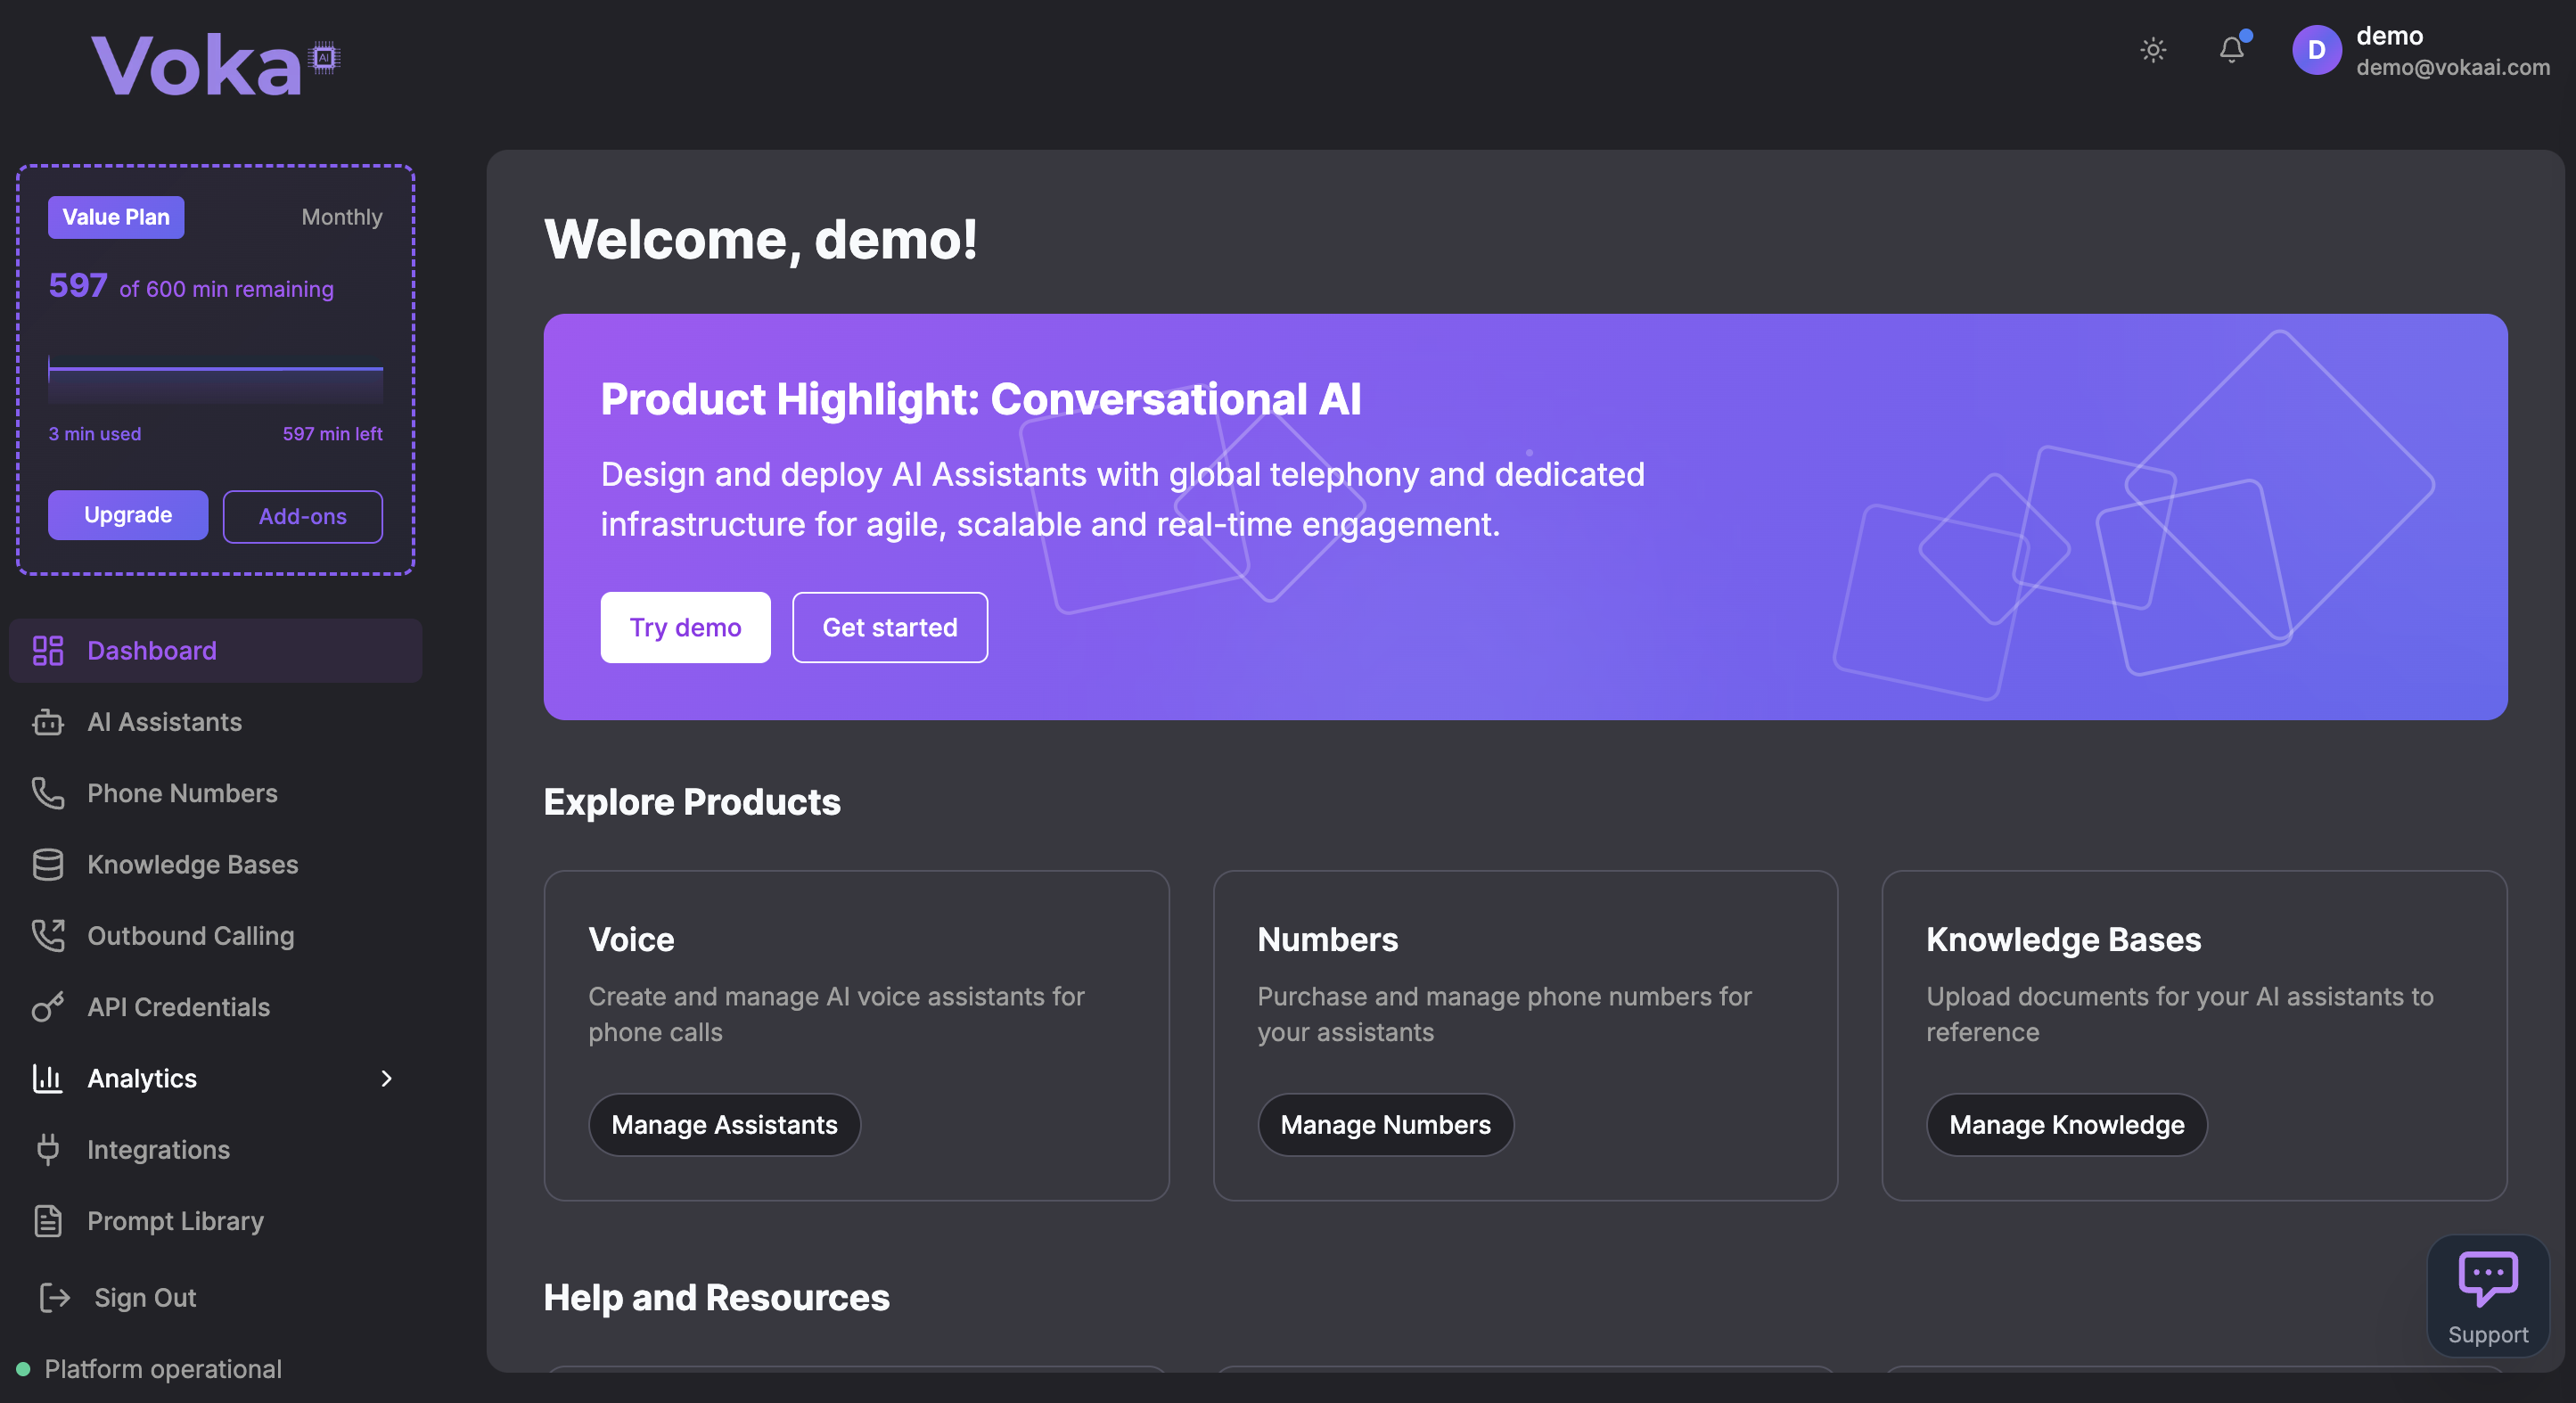Open the Prompt Library document icon
Image resolution: width=2576 pixels, height=1403 pixels.
(48, 1220)
